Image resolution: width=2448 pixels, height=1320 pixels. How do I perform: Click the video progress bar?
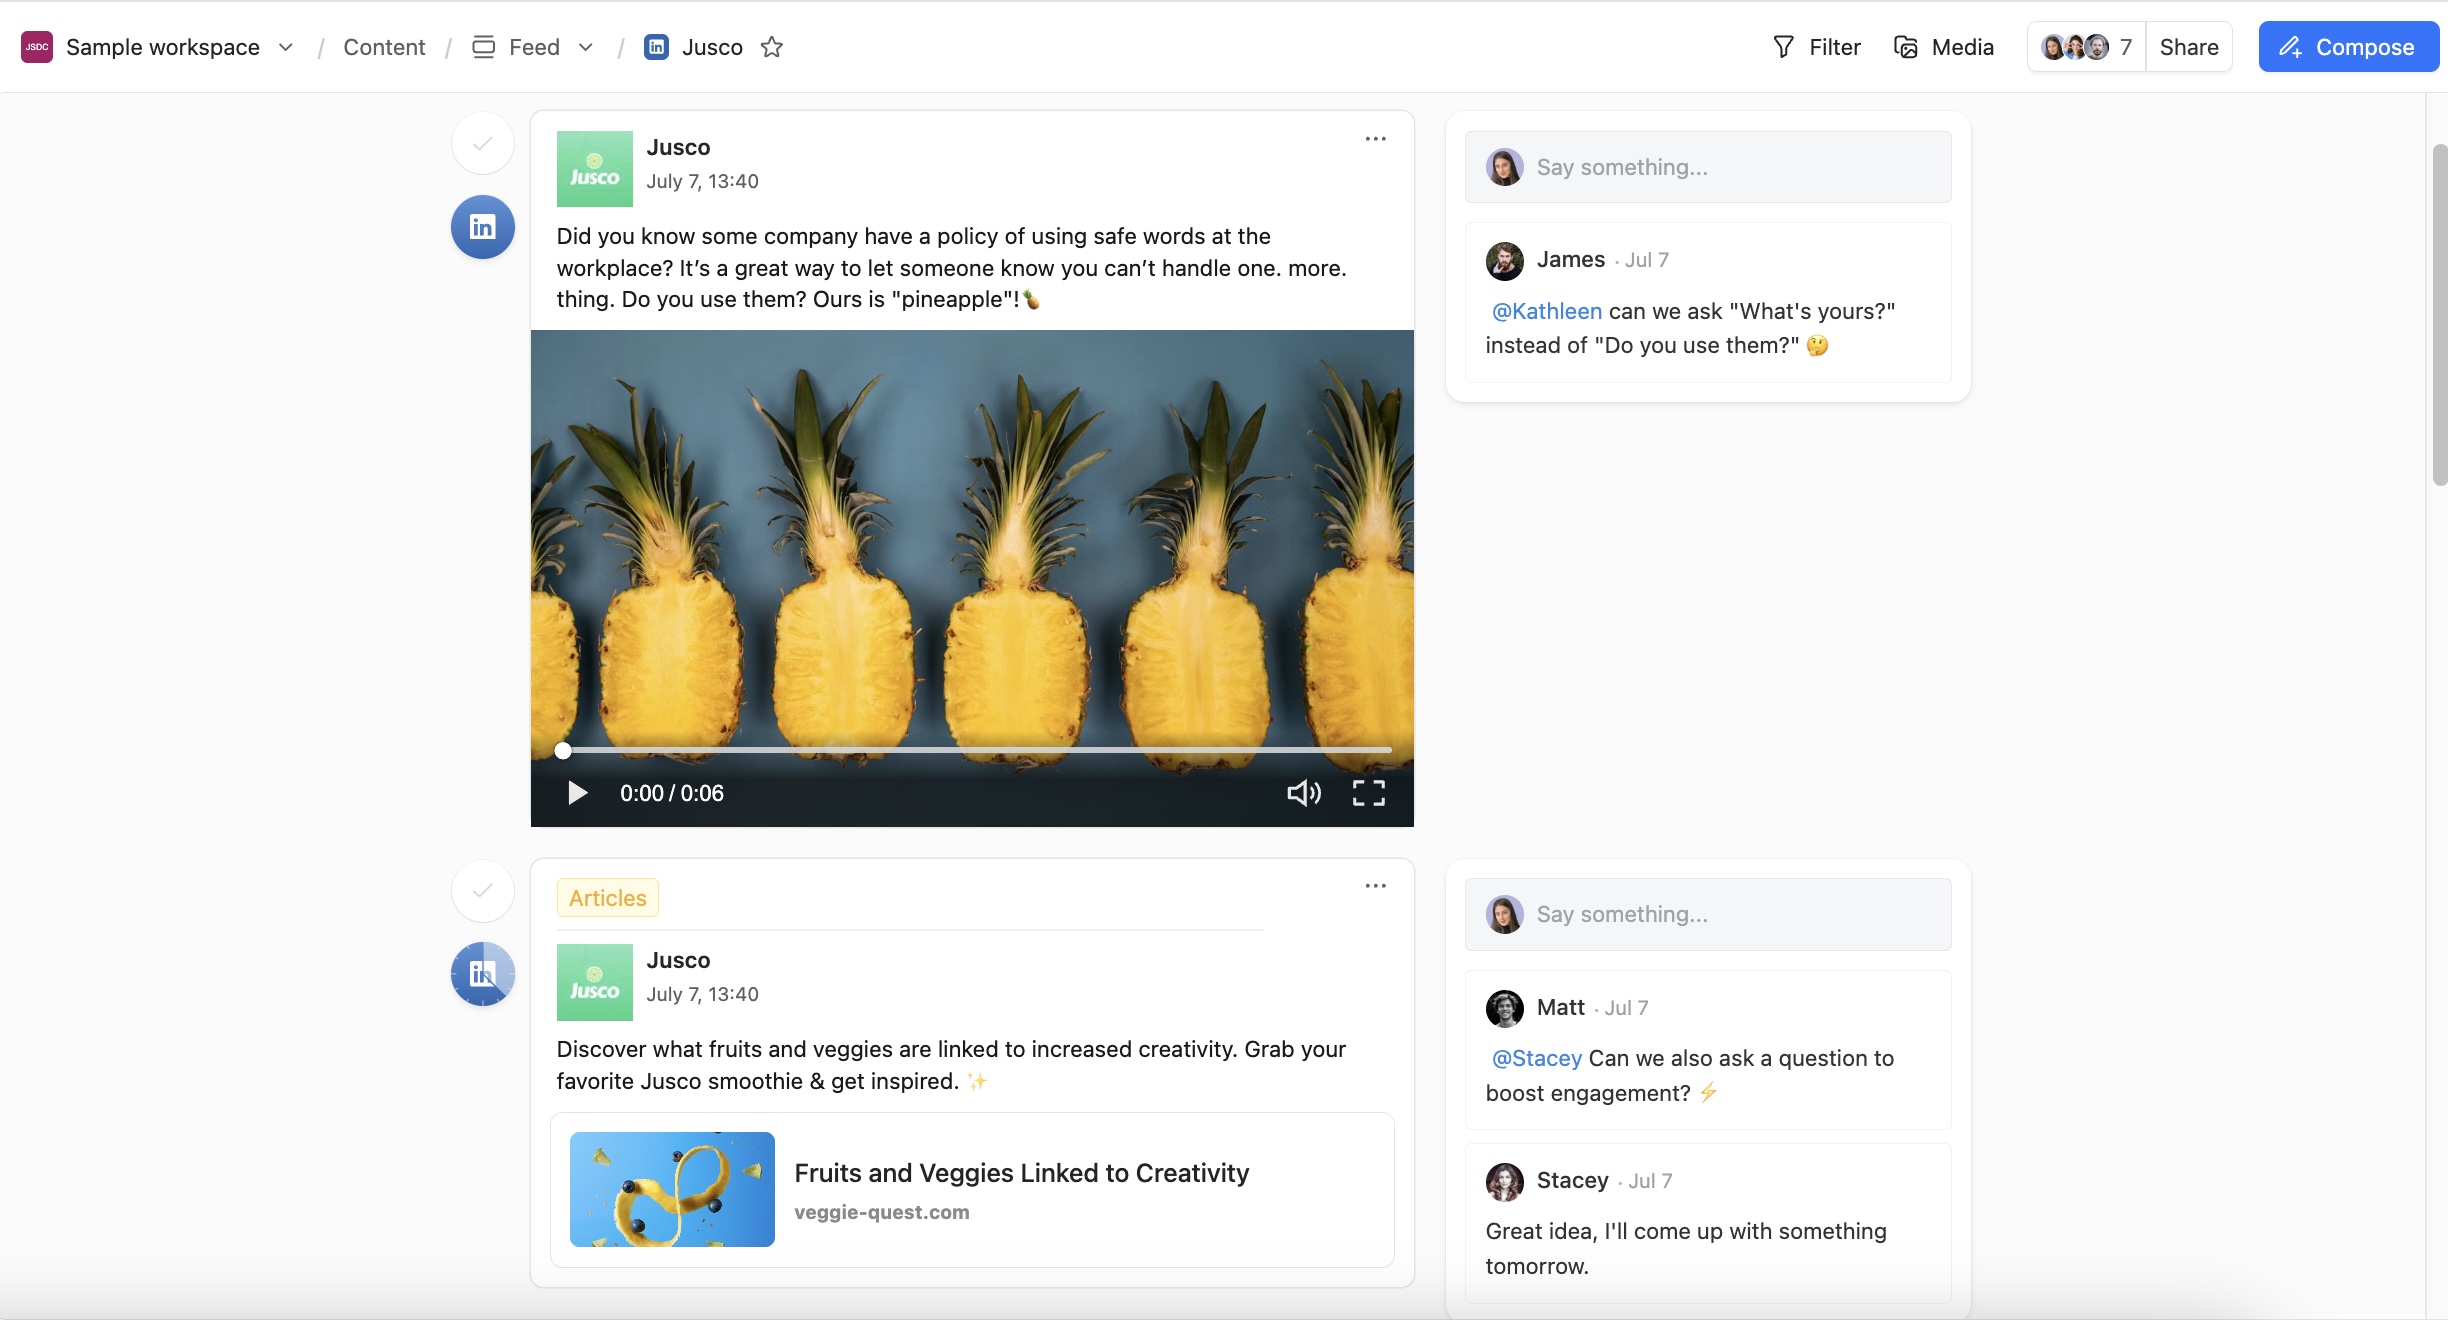tap(975, 750)
